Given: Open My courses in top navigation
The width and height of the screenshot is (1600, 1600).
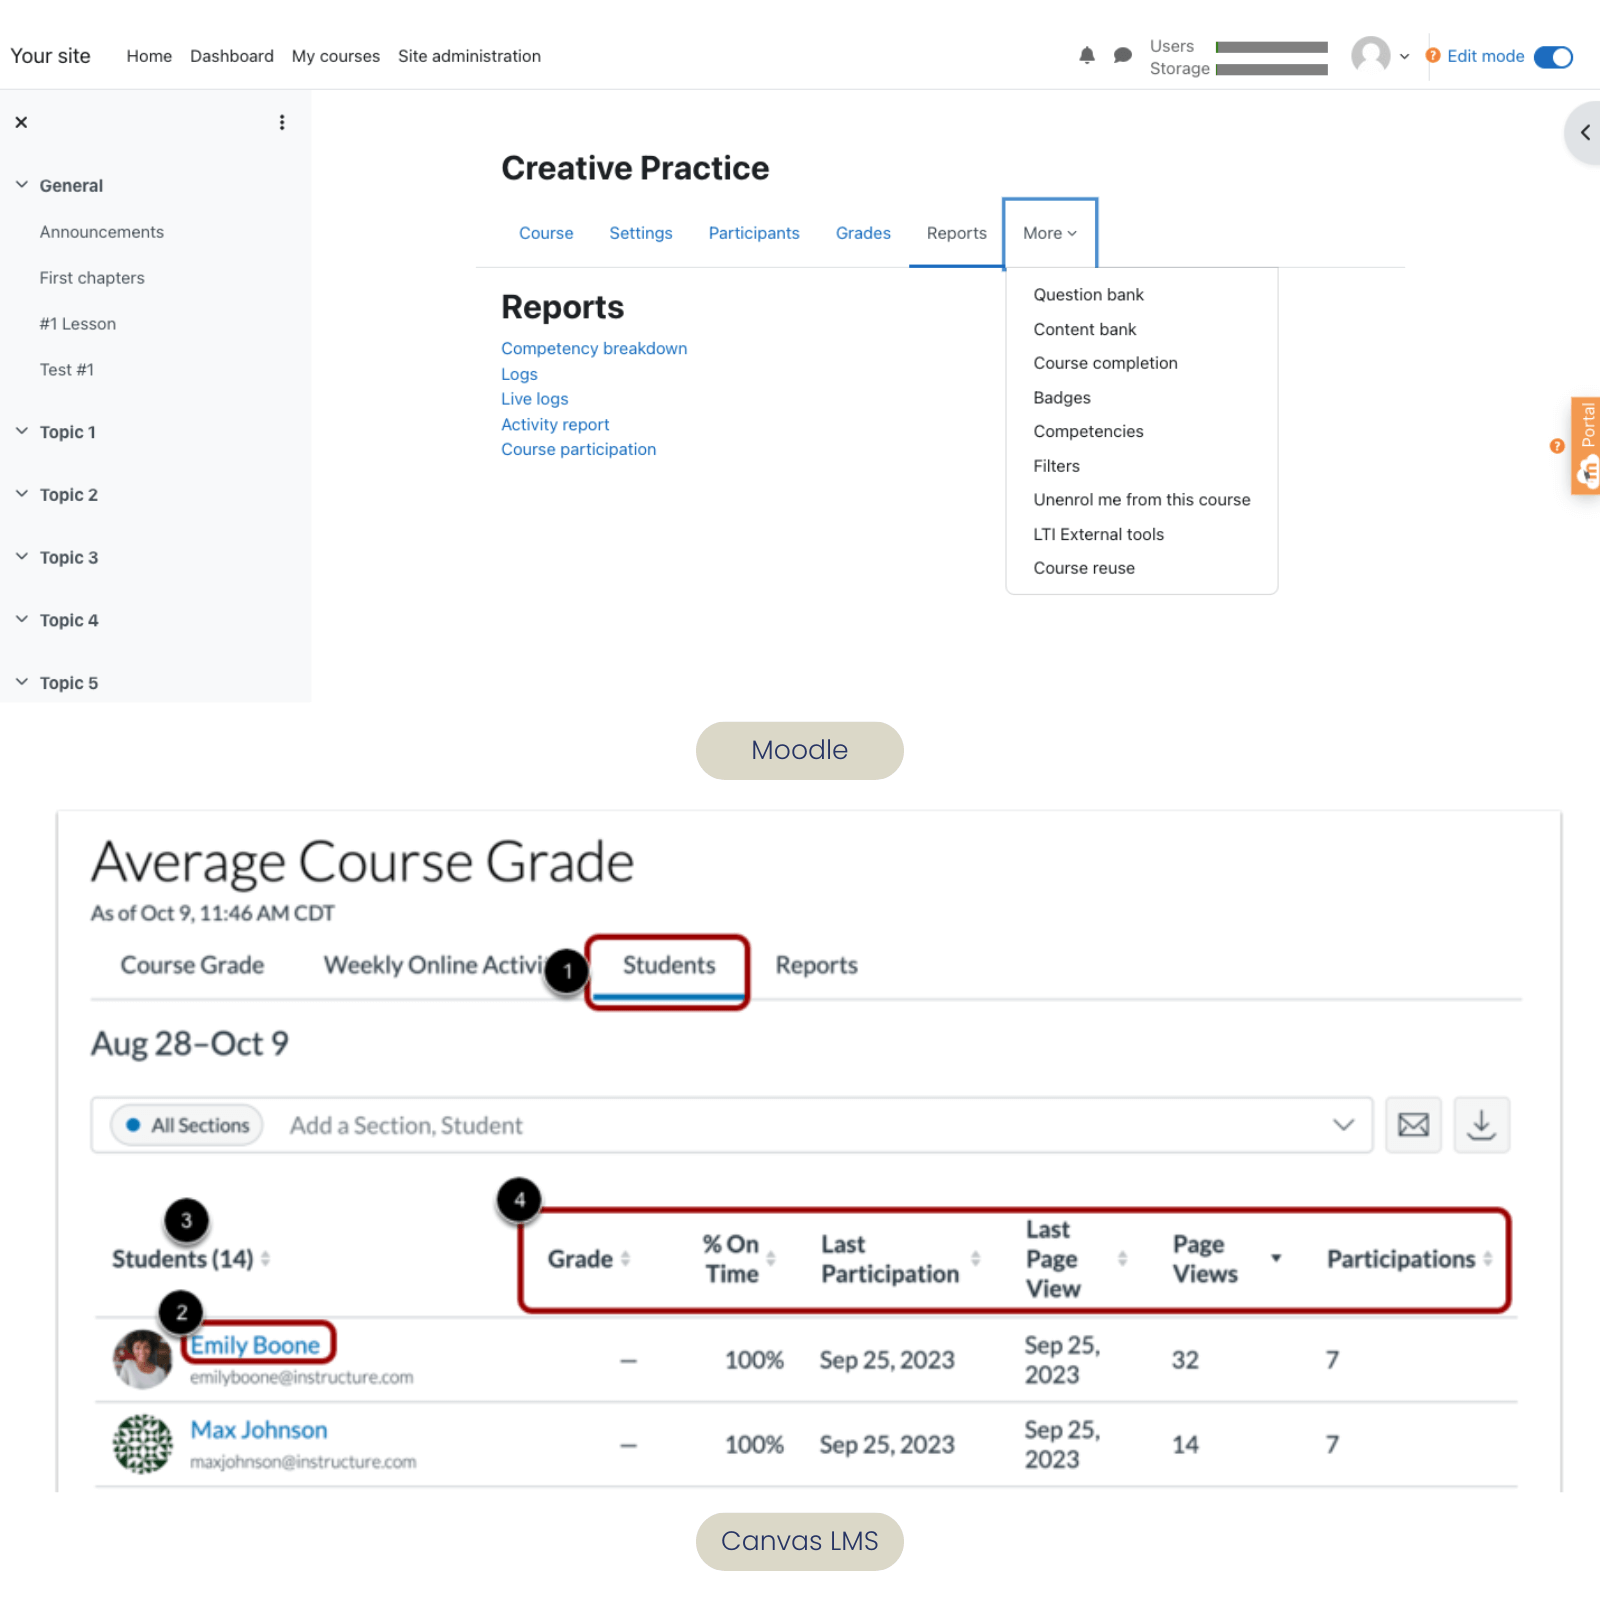Looking at the screenshot, I should tap(336, 56).
